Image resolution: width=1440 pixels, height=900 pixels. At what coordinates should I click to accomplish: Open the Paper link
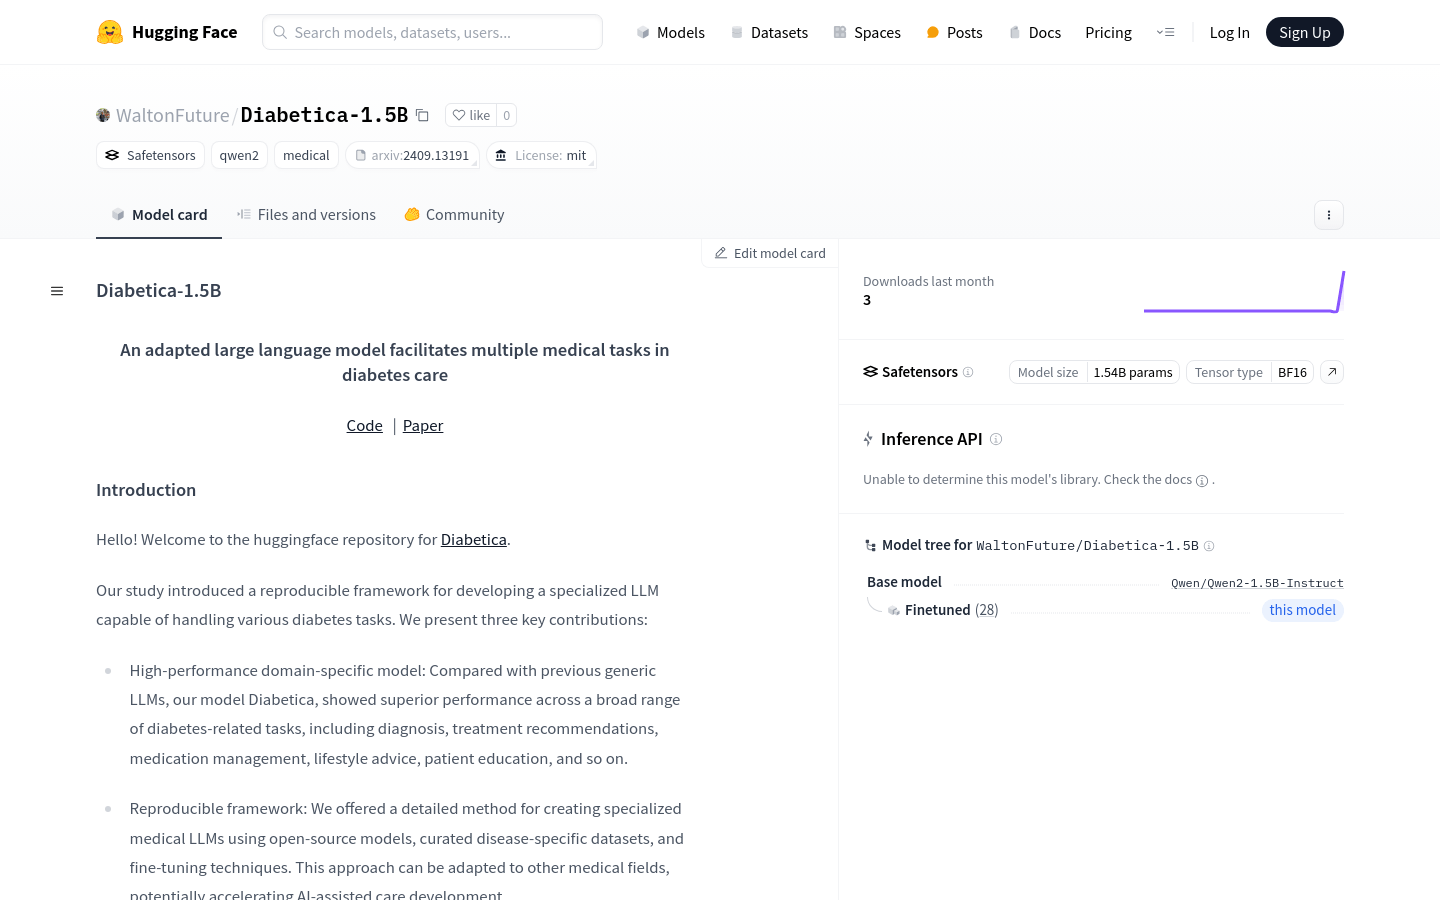click(423, 426)
